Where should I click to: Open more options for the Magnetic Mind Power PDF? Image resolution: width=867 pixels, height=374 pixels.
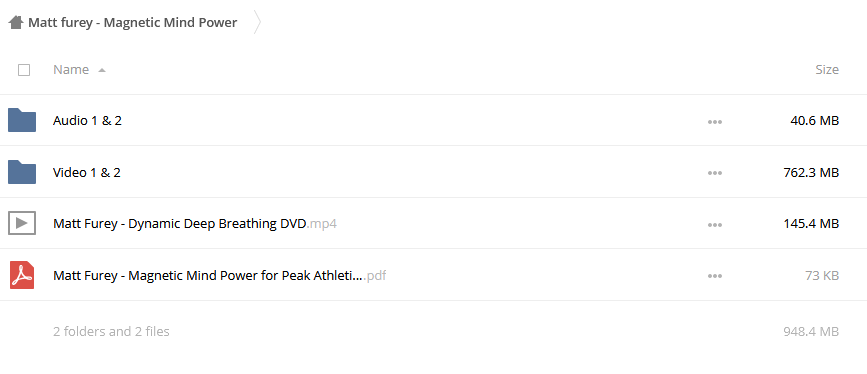pos(715,276)
